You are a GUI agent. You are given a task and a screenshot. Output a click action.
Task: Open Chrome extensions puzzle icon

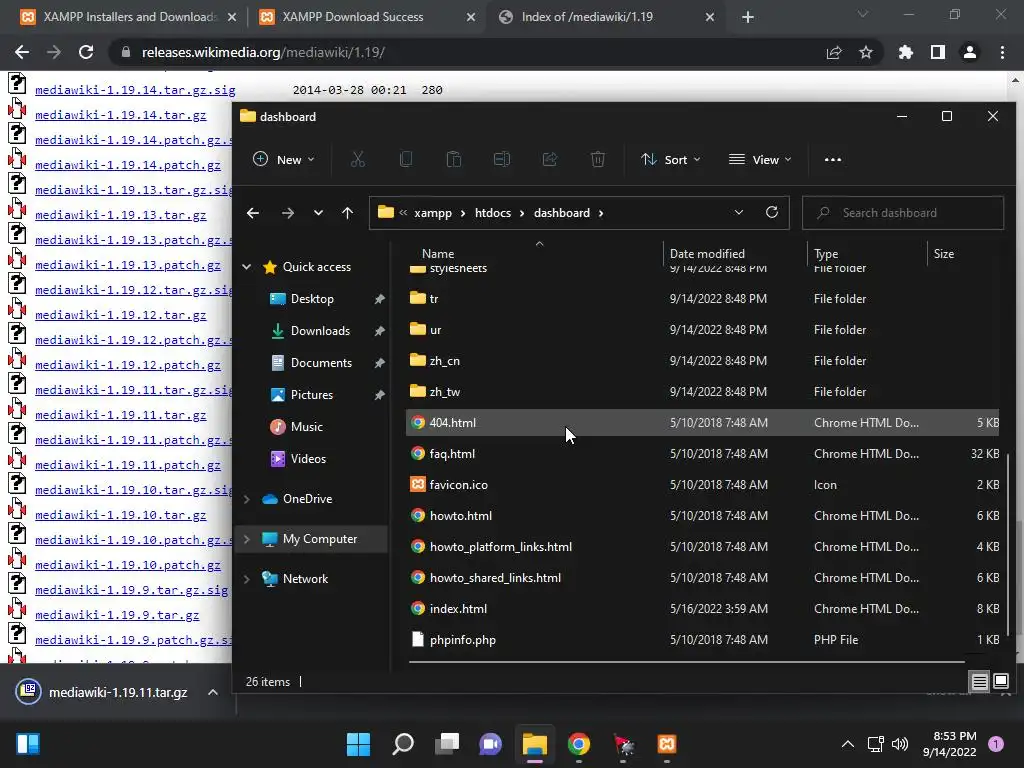(x=905, y=52)
